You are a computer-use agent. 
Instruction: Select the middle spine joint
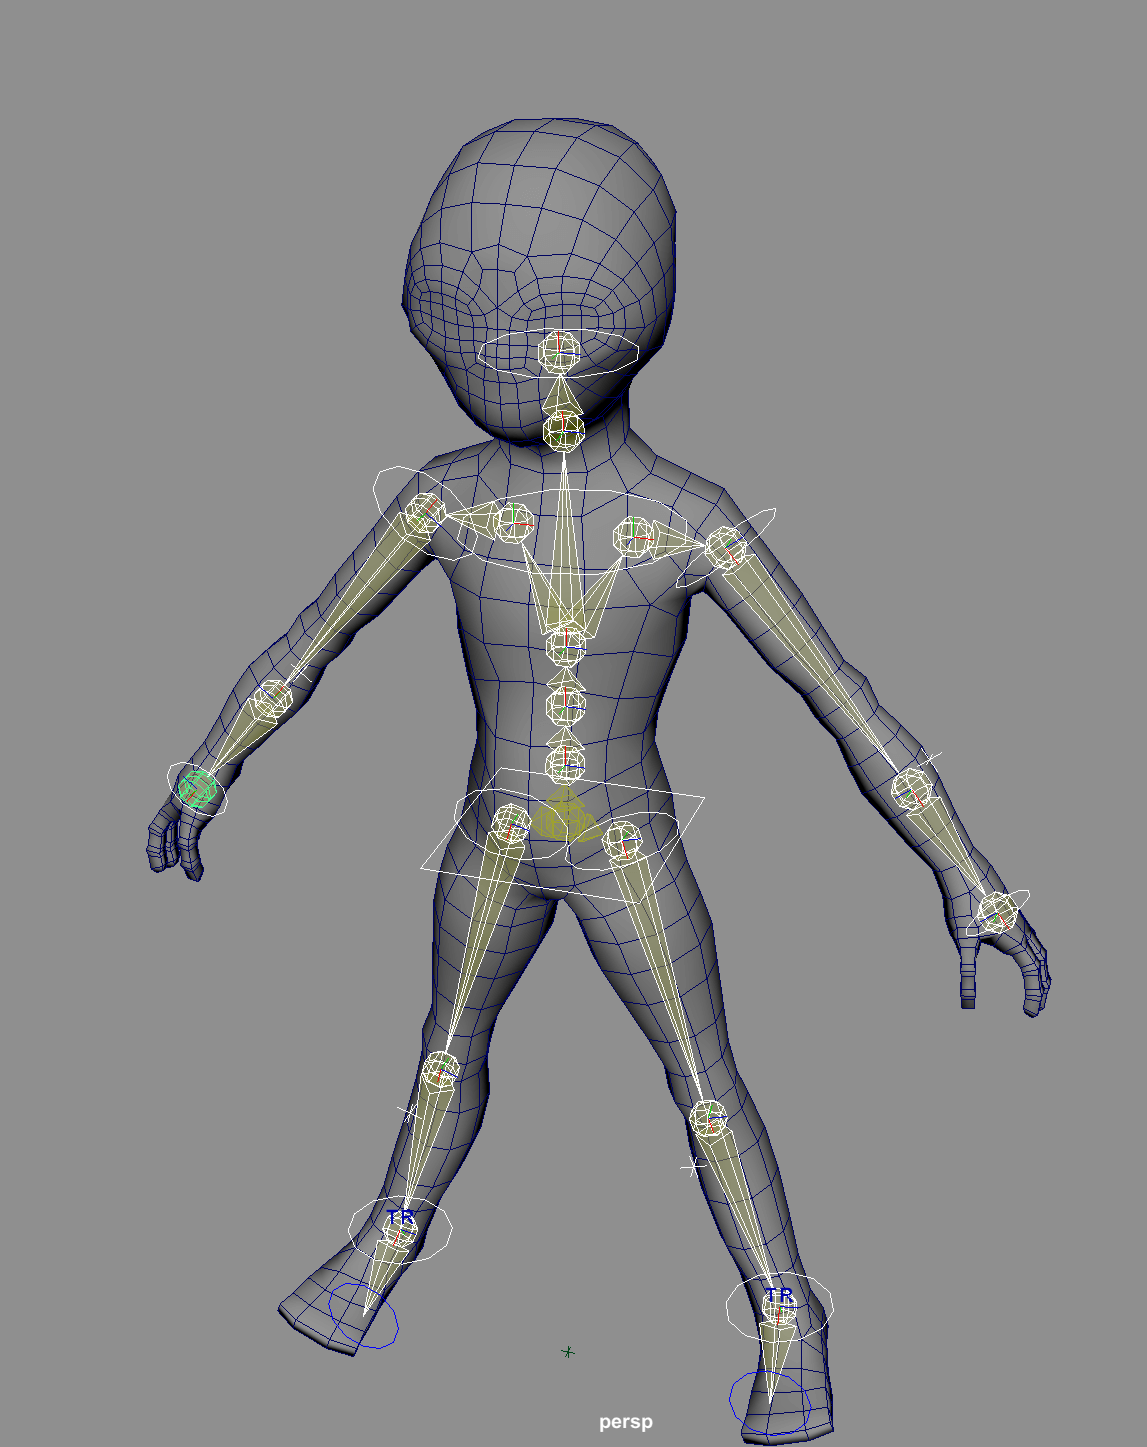point(566,707)
